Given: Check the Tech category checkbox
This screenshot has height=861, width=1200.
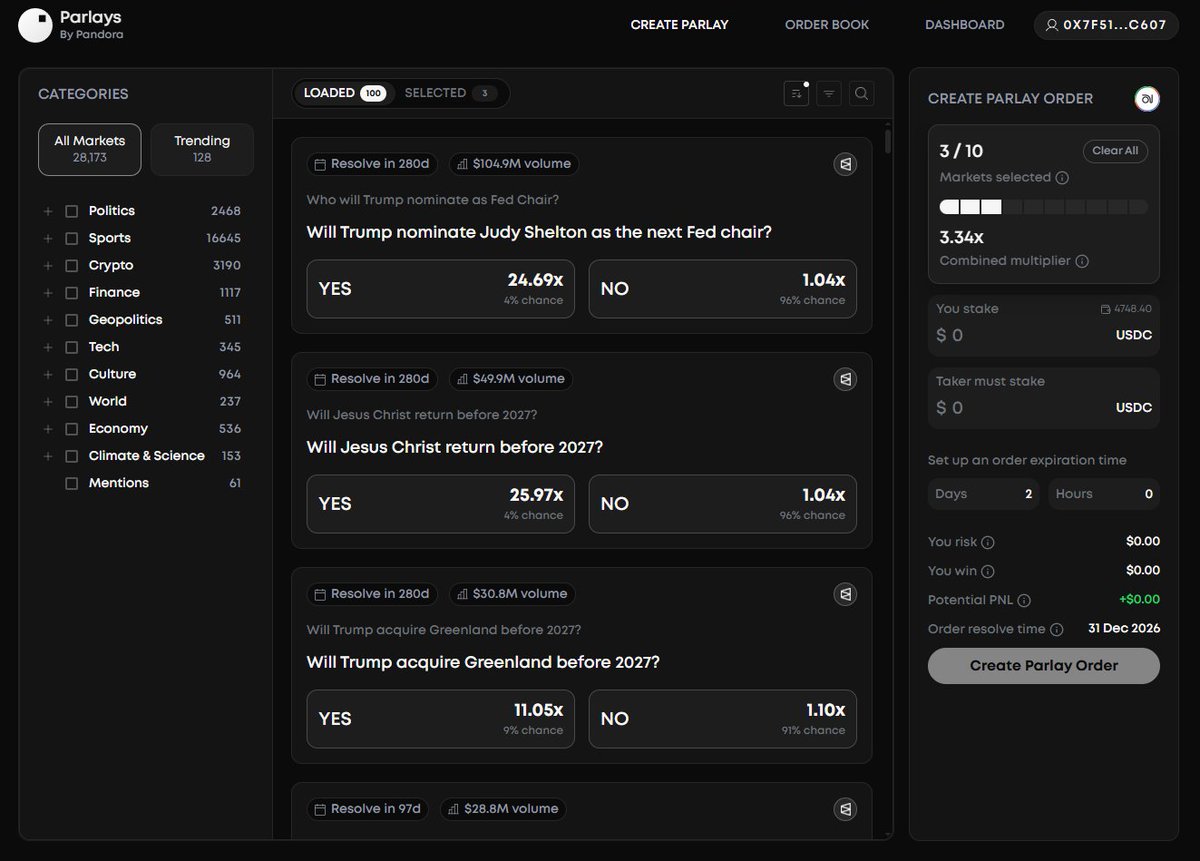Looking at the screenshot, I should pos(71,347).
